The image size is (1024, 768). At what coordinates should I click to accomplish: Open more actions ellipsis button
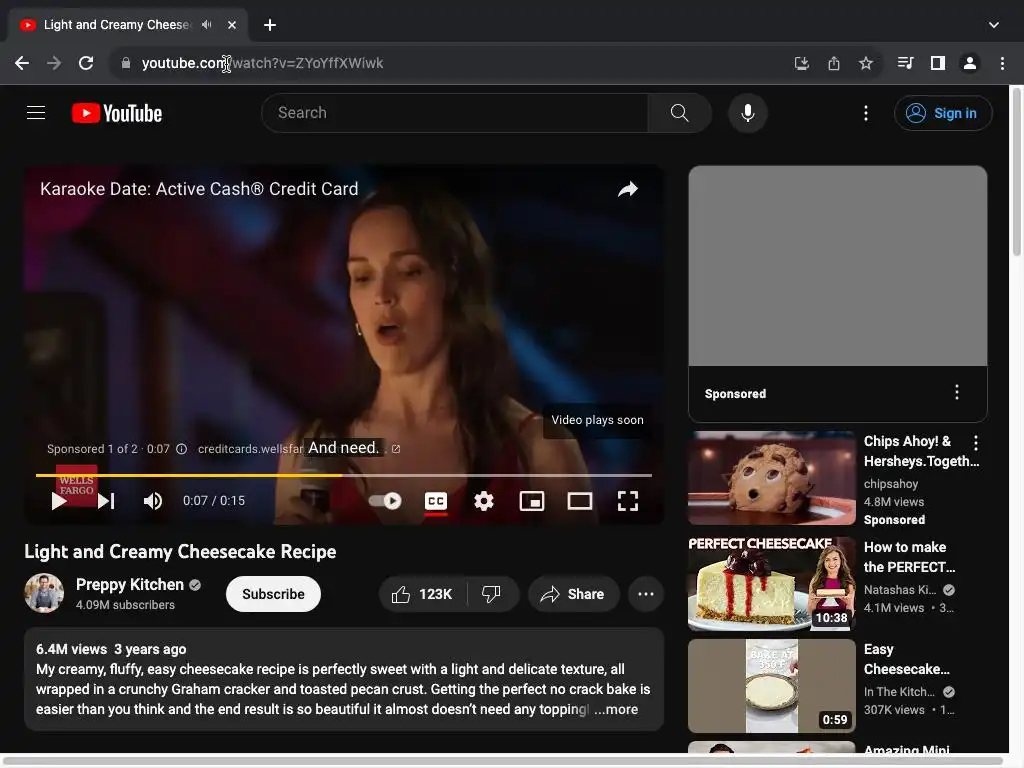pyautogui.click(x=646, y=594)
